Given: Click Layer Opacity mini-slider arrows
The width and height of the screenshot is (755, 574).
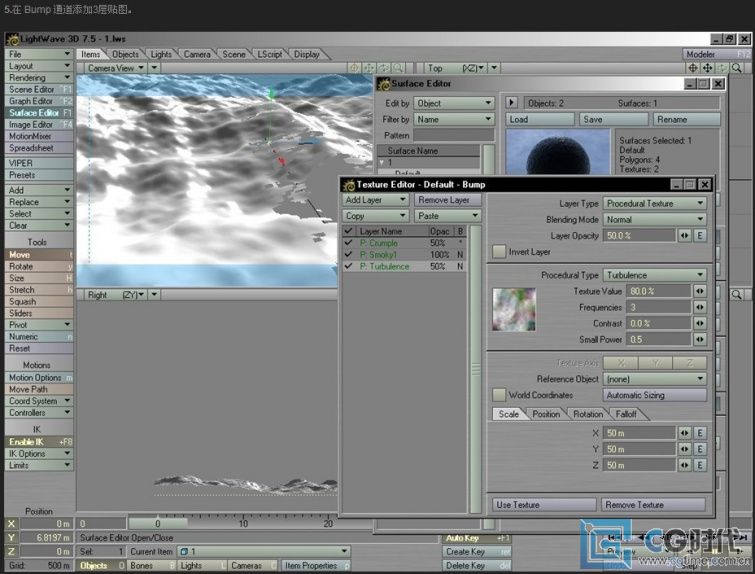Looking at the screenshot, I should (x=684, y=235).
